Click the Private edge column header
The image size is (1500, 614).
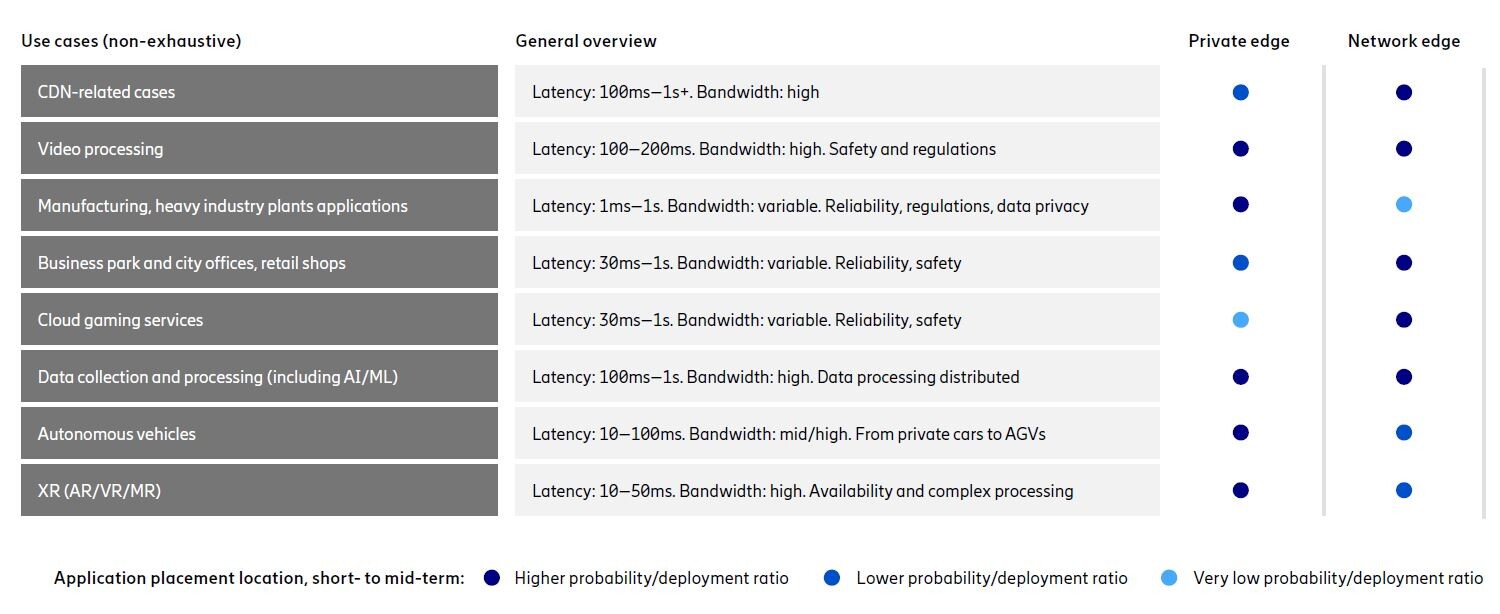click(1239, 41)
